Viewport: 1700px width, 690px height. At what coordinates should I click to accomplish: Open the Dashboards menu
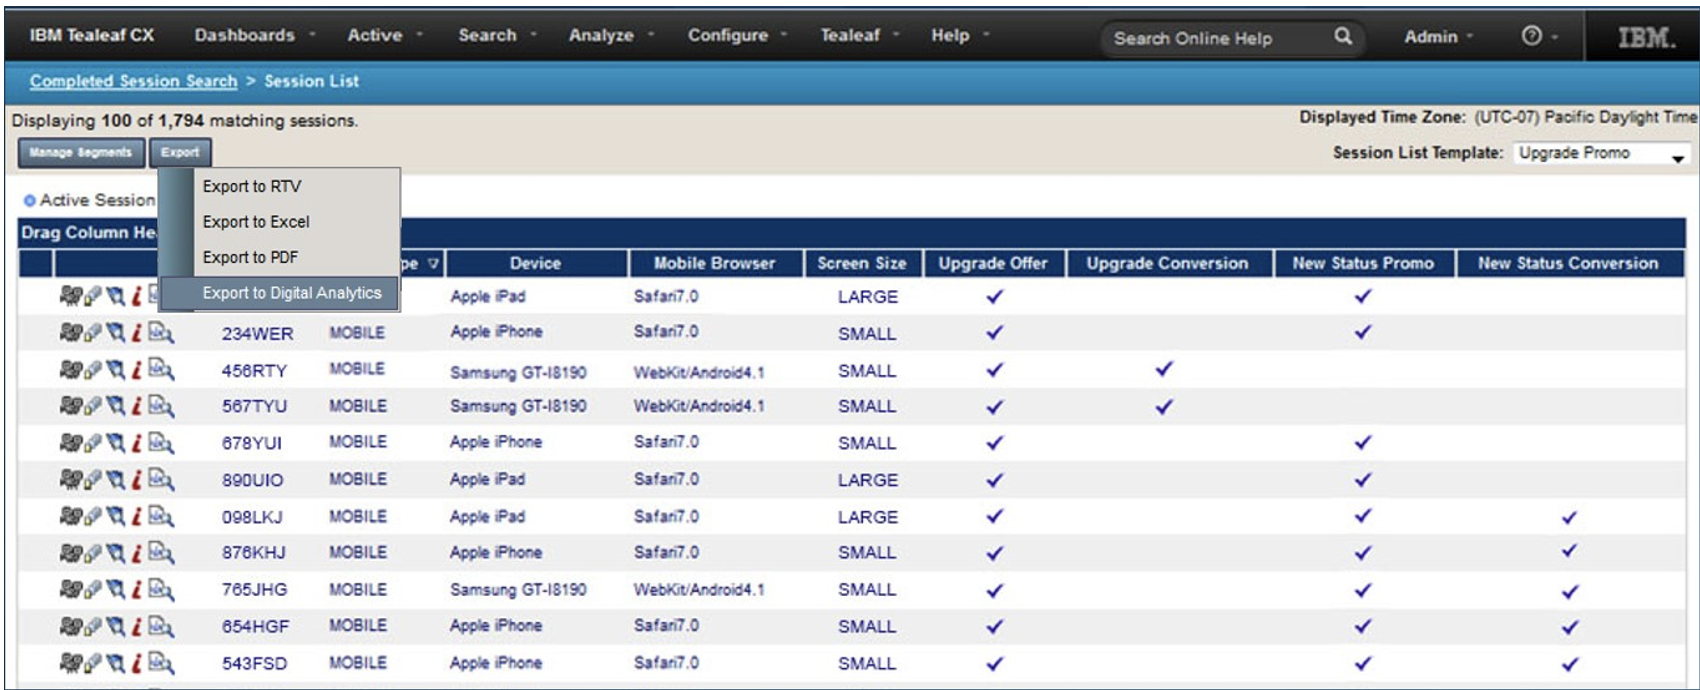point(254,35)
